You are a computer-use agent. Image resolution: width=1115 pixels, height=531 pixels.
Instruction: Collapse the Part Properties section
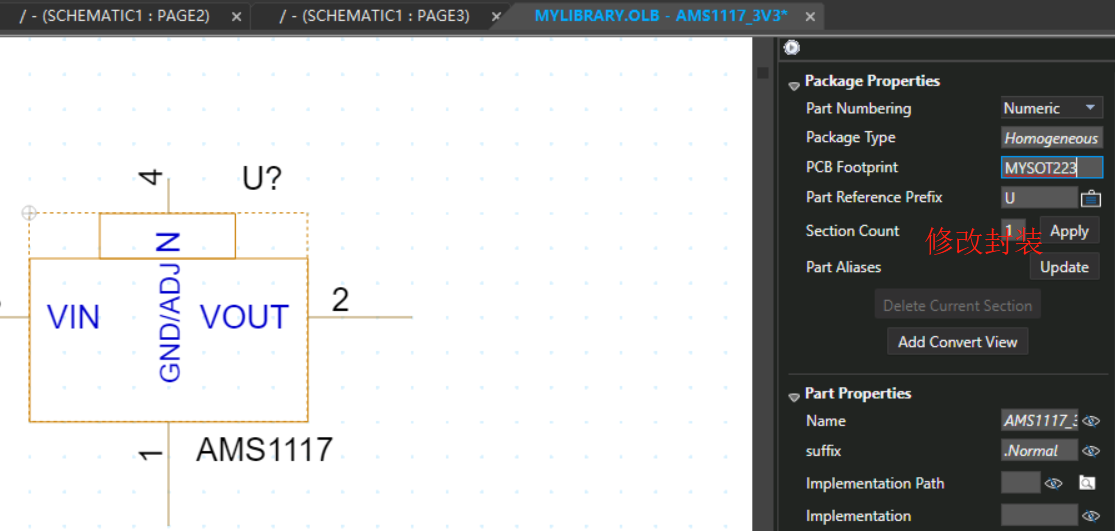794,398
